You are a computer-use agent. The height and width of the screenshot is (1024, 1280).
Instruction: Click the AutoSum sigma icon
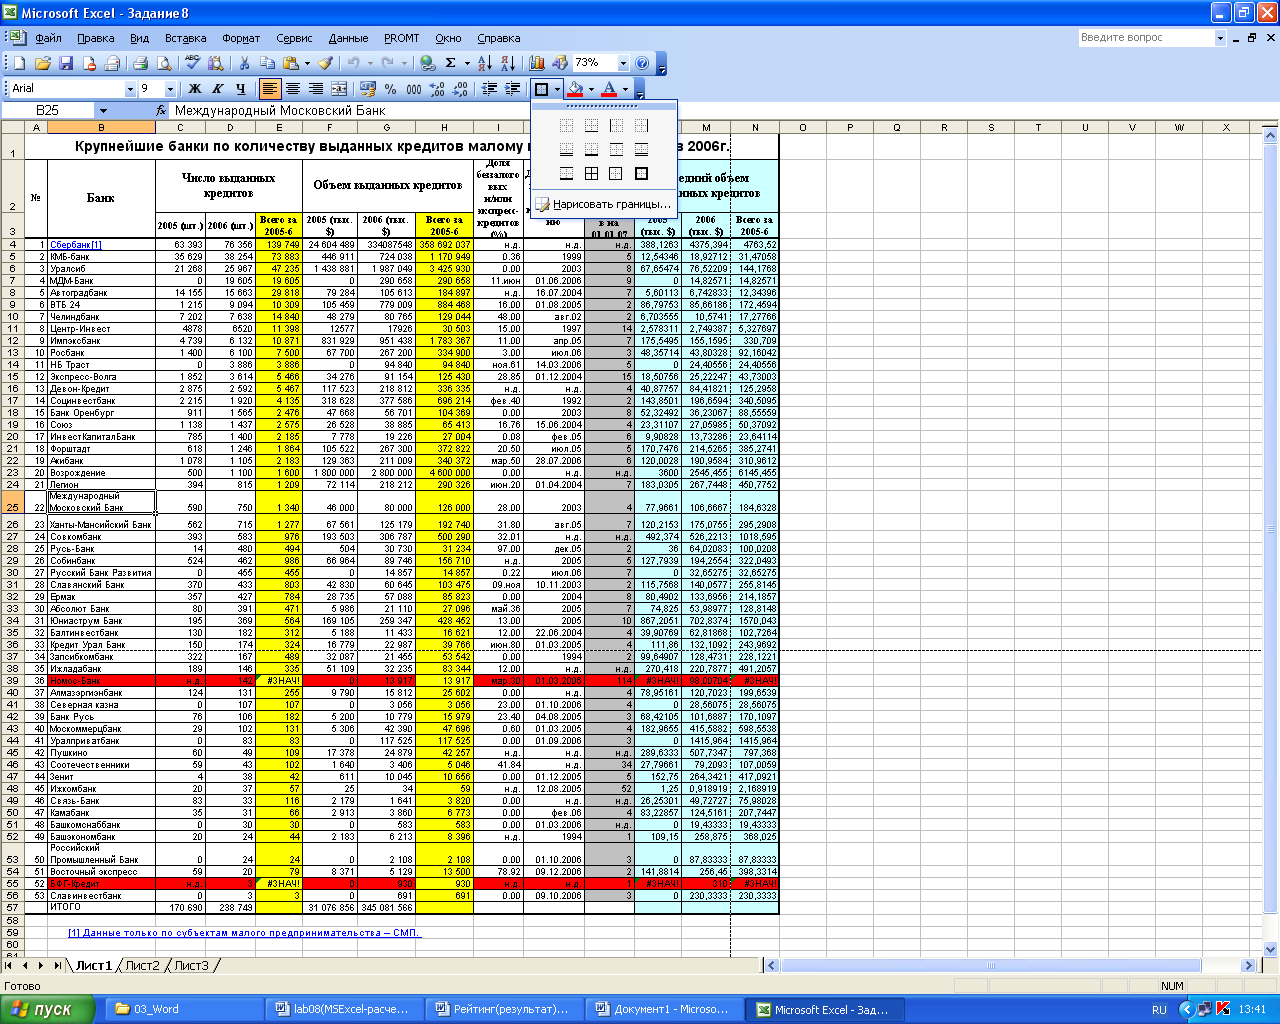(x=450, y=63)
